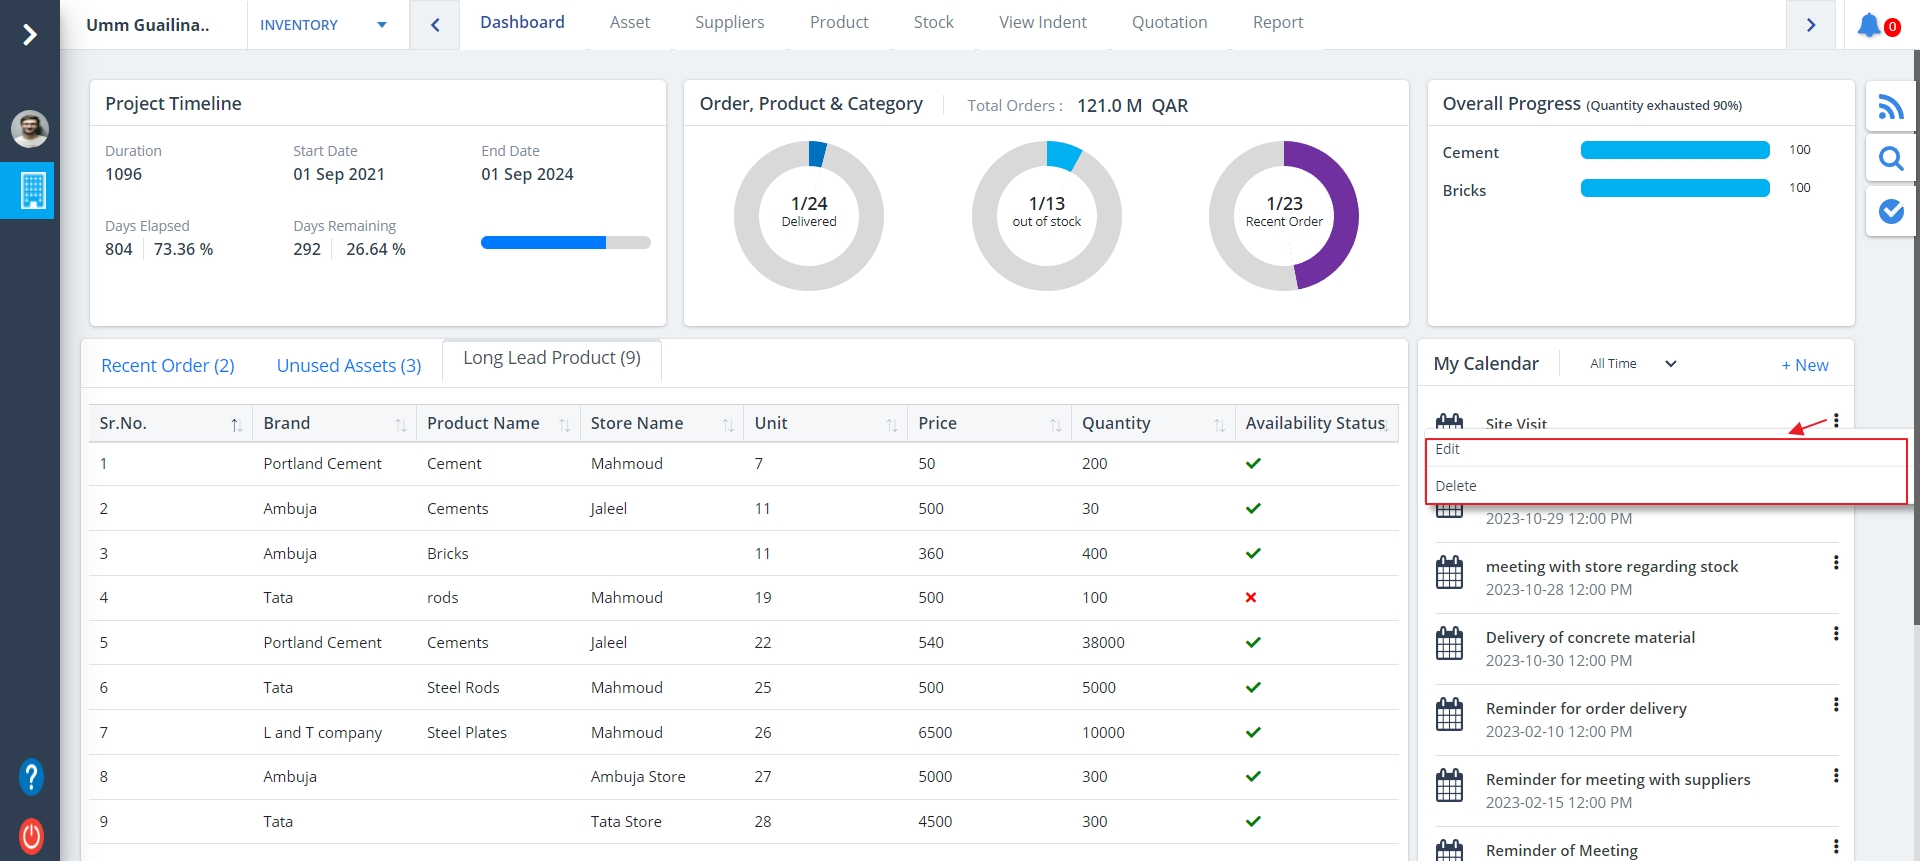This screenshot has height=861, width=1920.
Task: Switch to the Recent Order (2) tab
Action: [x=168, y=366]
